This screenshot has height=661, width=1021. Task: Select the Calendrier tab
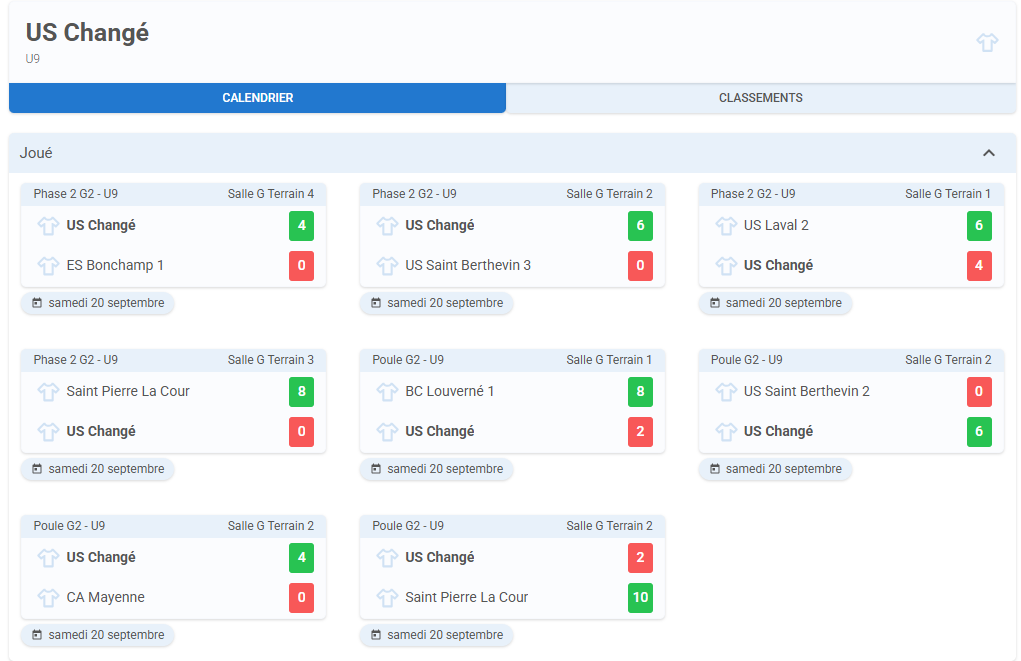[x=257, y=98]
